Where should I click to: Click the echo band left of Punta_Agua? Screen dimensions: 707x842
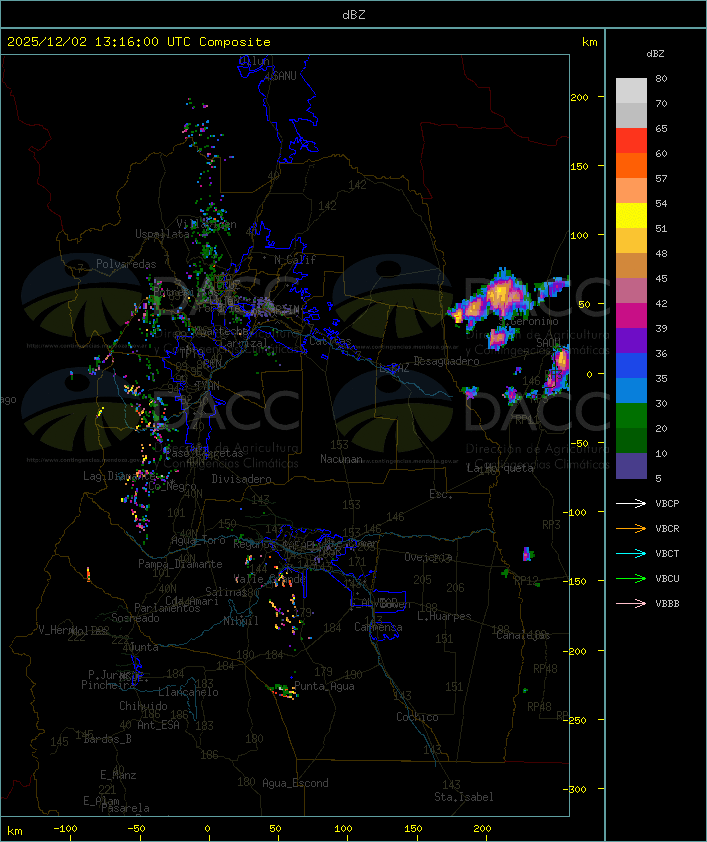tap(283, 691)
